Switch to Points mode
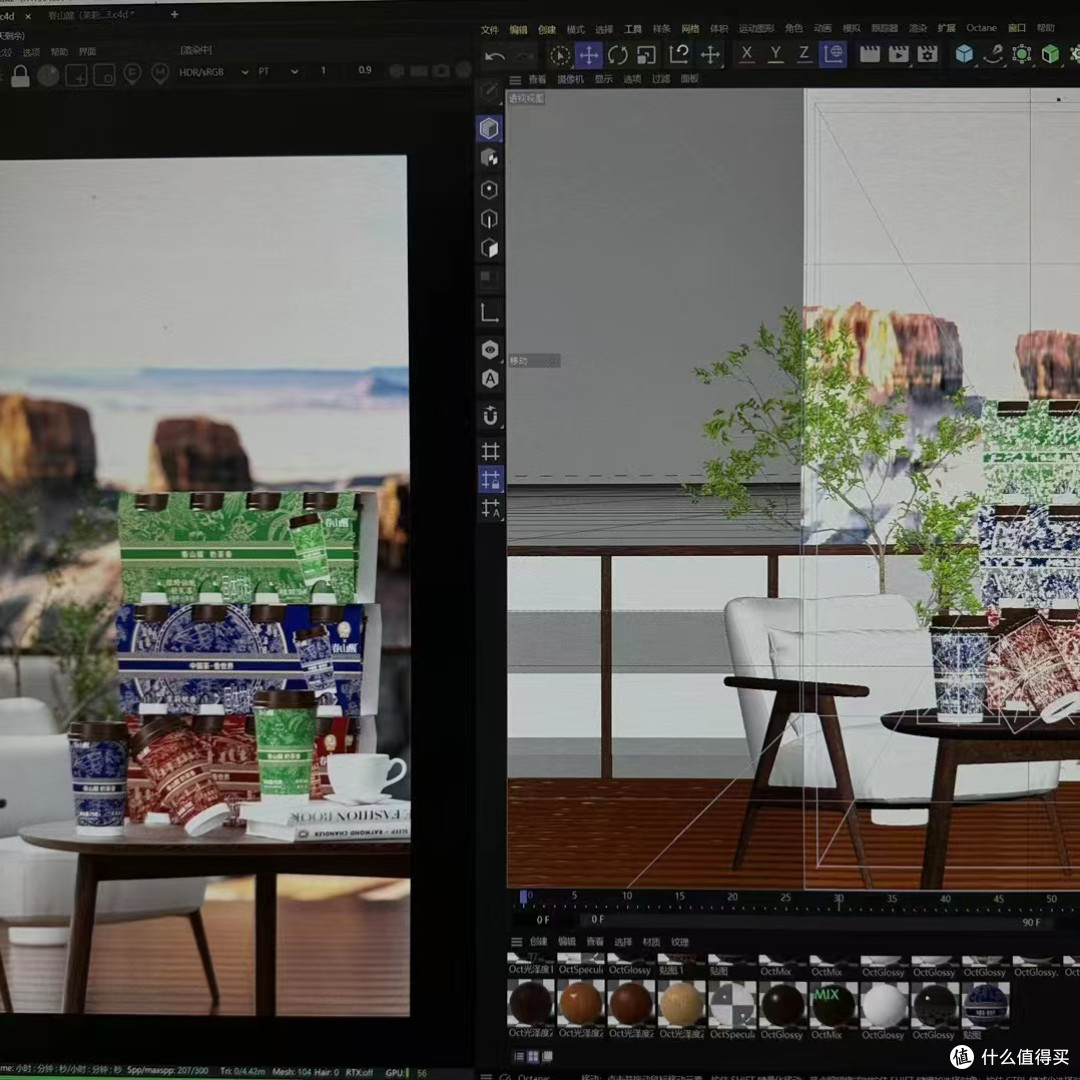 (490, 189)
